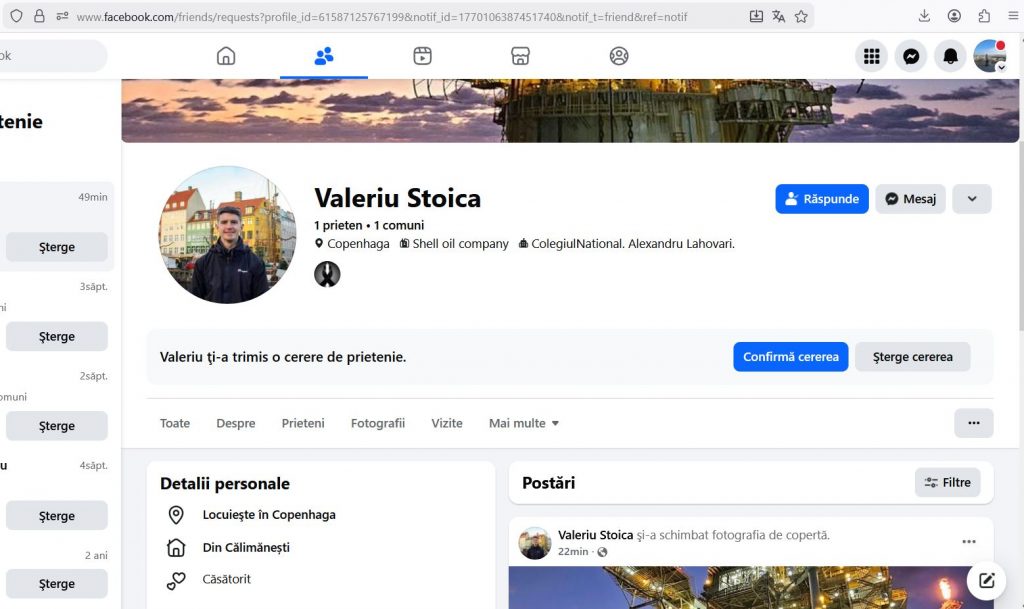The image size is (1024, 609).
Task: Open the notifications bell
Action: pos(950,57)
